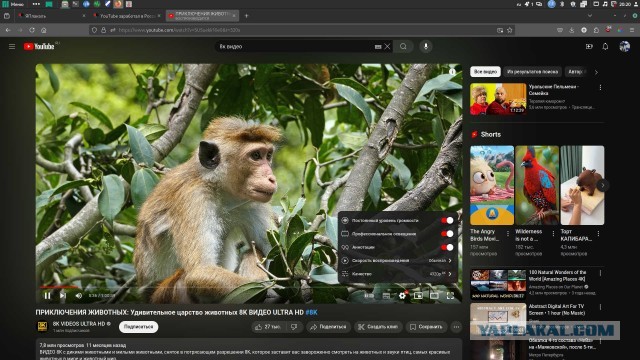Open on-screen keyboard in search box
Viewport: 640px width, 360px height.
pyautogui.click(x=378, y=47)
